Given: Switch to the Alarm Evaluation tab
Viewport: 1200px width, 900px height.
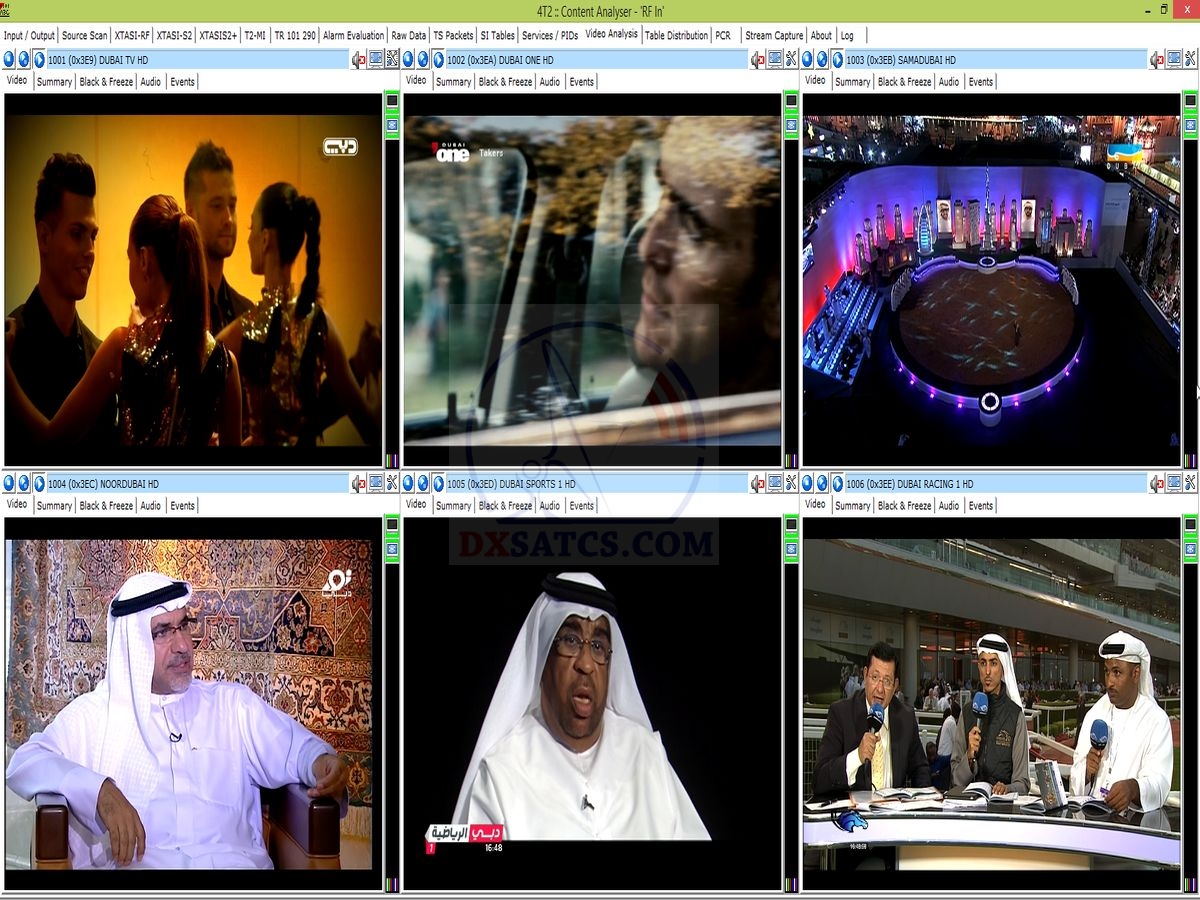Looking at the screenshot, I should [x=353, y=35].
